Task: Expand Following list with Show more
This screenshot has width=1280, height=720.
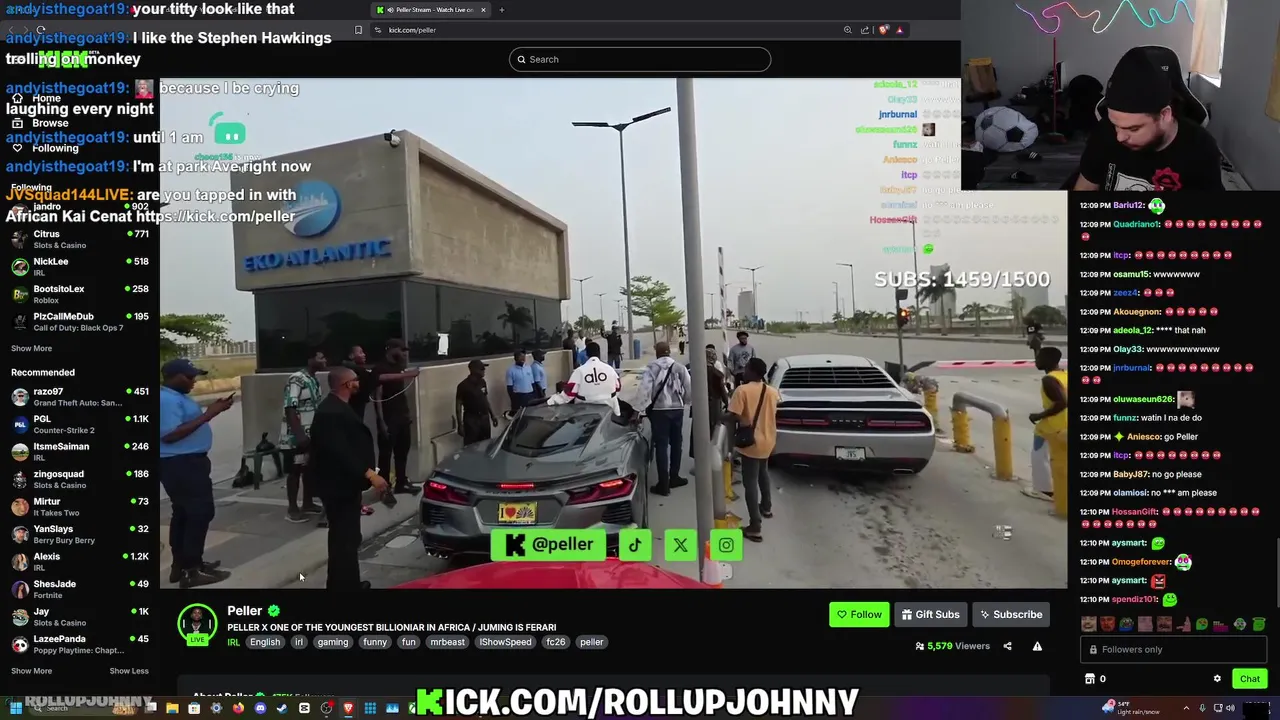Action: [31, 348]
